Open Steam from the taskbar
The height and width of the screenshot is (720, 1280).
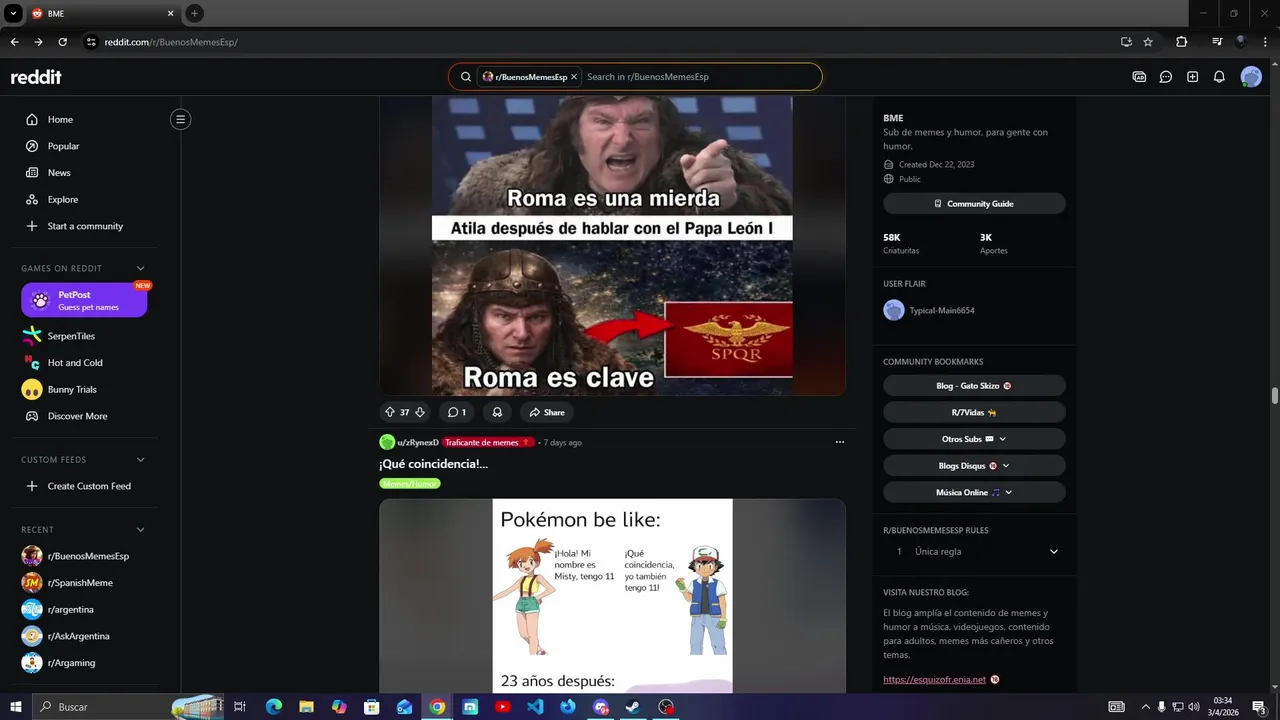click(x=633, y=707)
